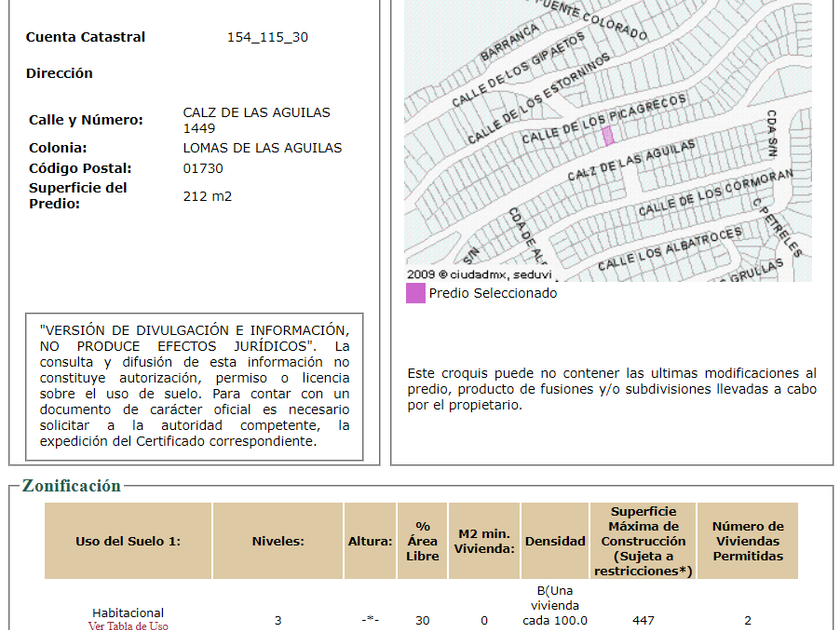
Task: Click the surface value '212 m2'
Action: (x=207, y=196)
